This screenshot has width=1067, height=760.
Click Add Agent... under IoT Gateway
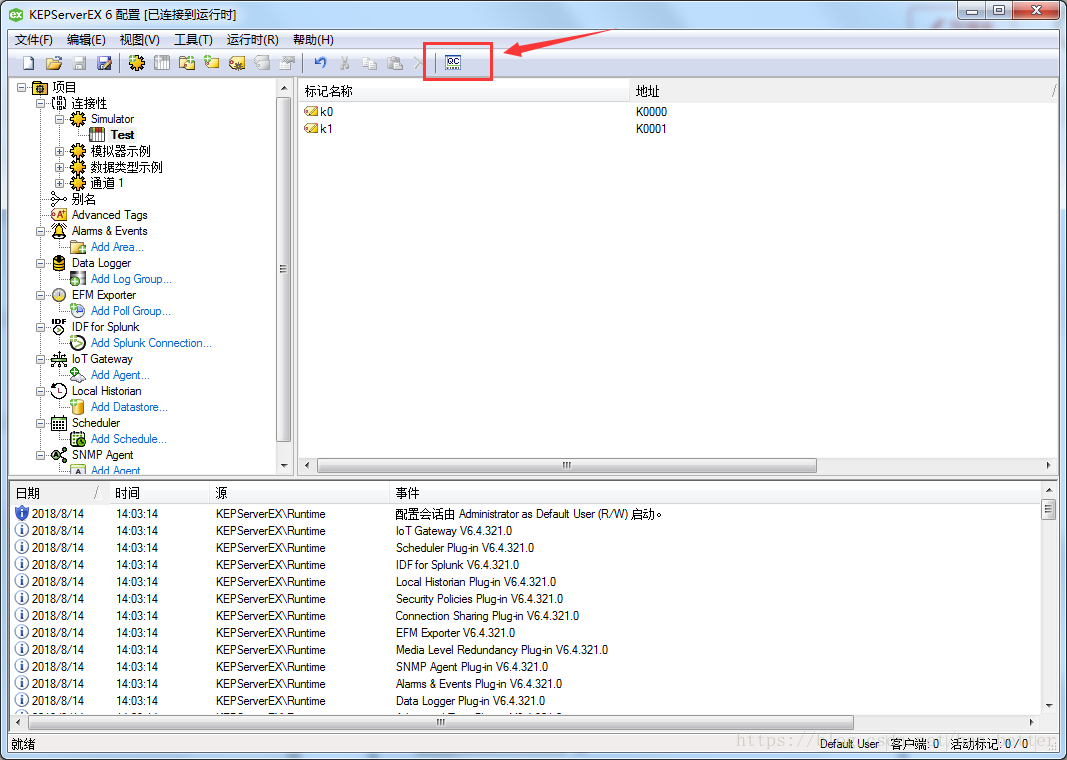pyautogui.click(x=120, y=375)
